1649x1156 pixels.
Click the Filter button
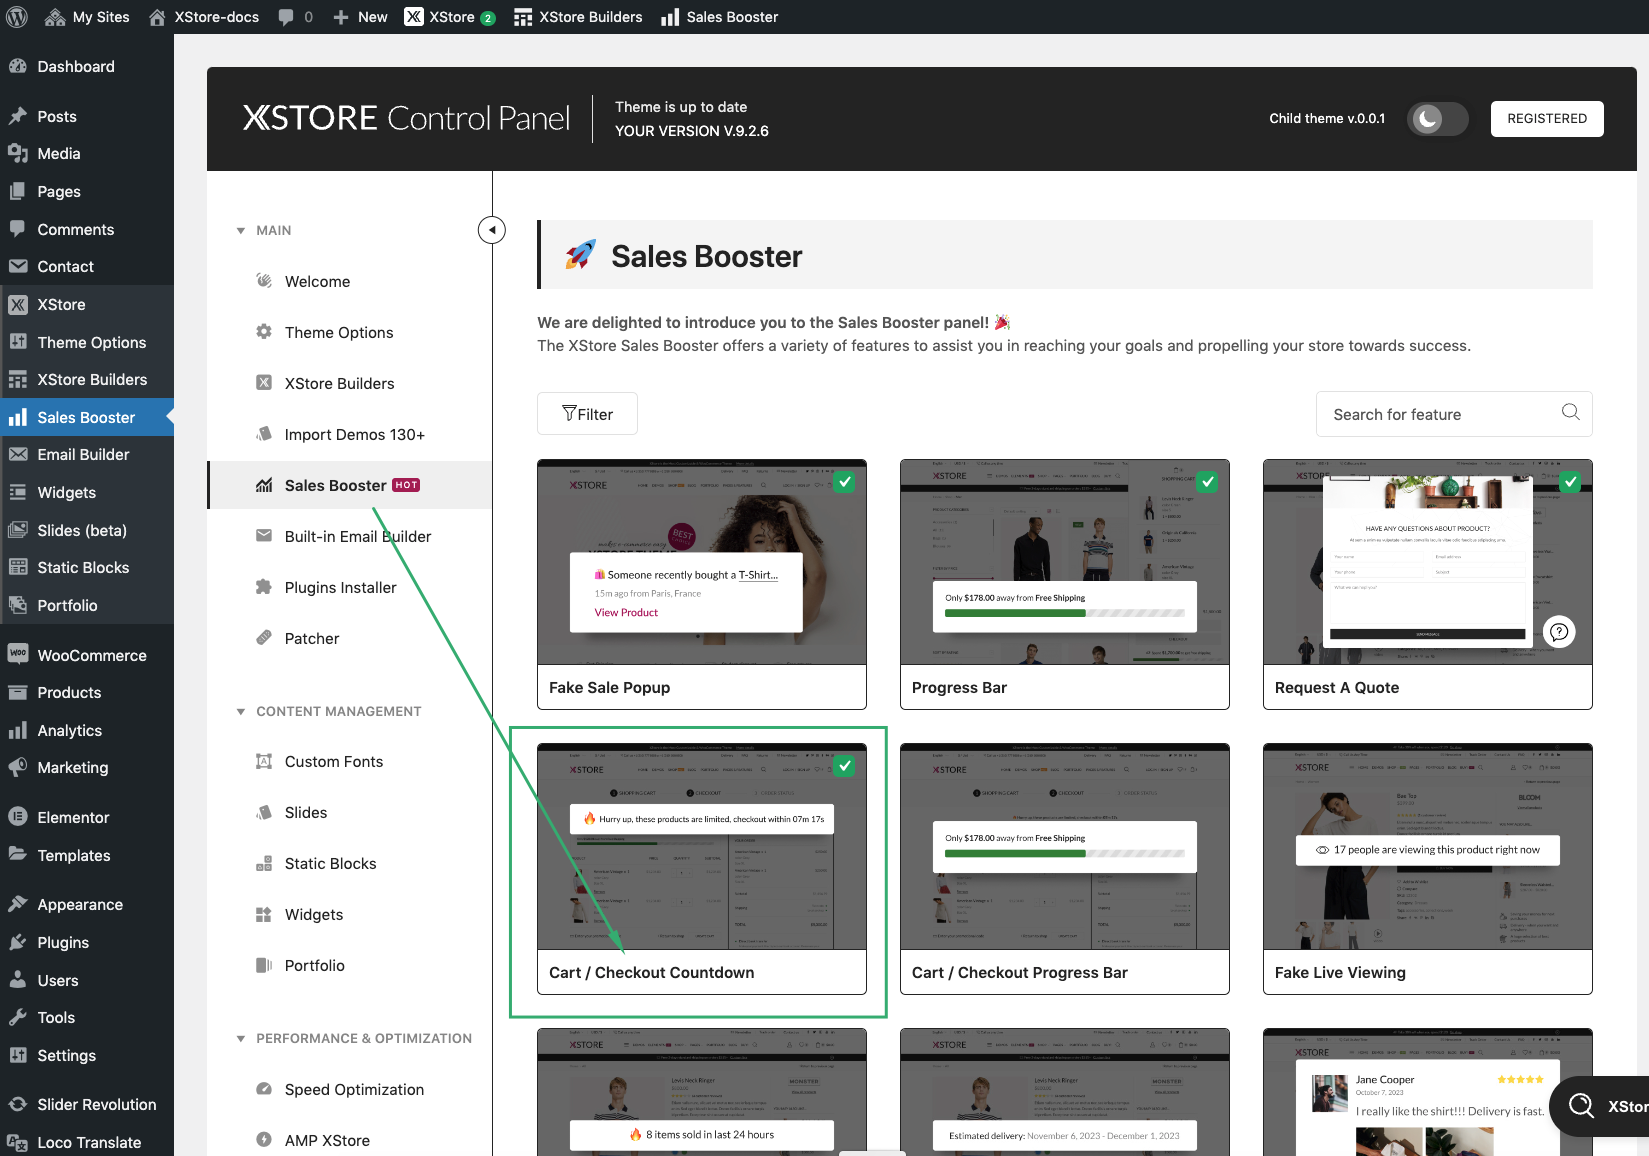click(x=587, y=414)
